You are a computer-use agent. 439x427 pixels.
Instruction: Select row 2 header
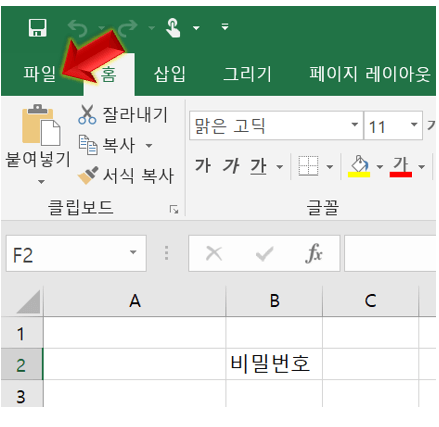22,364
